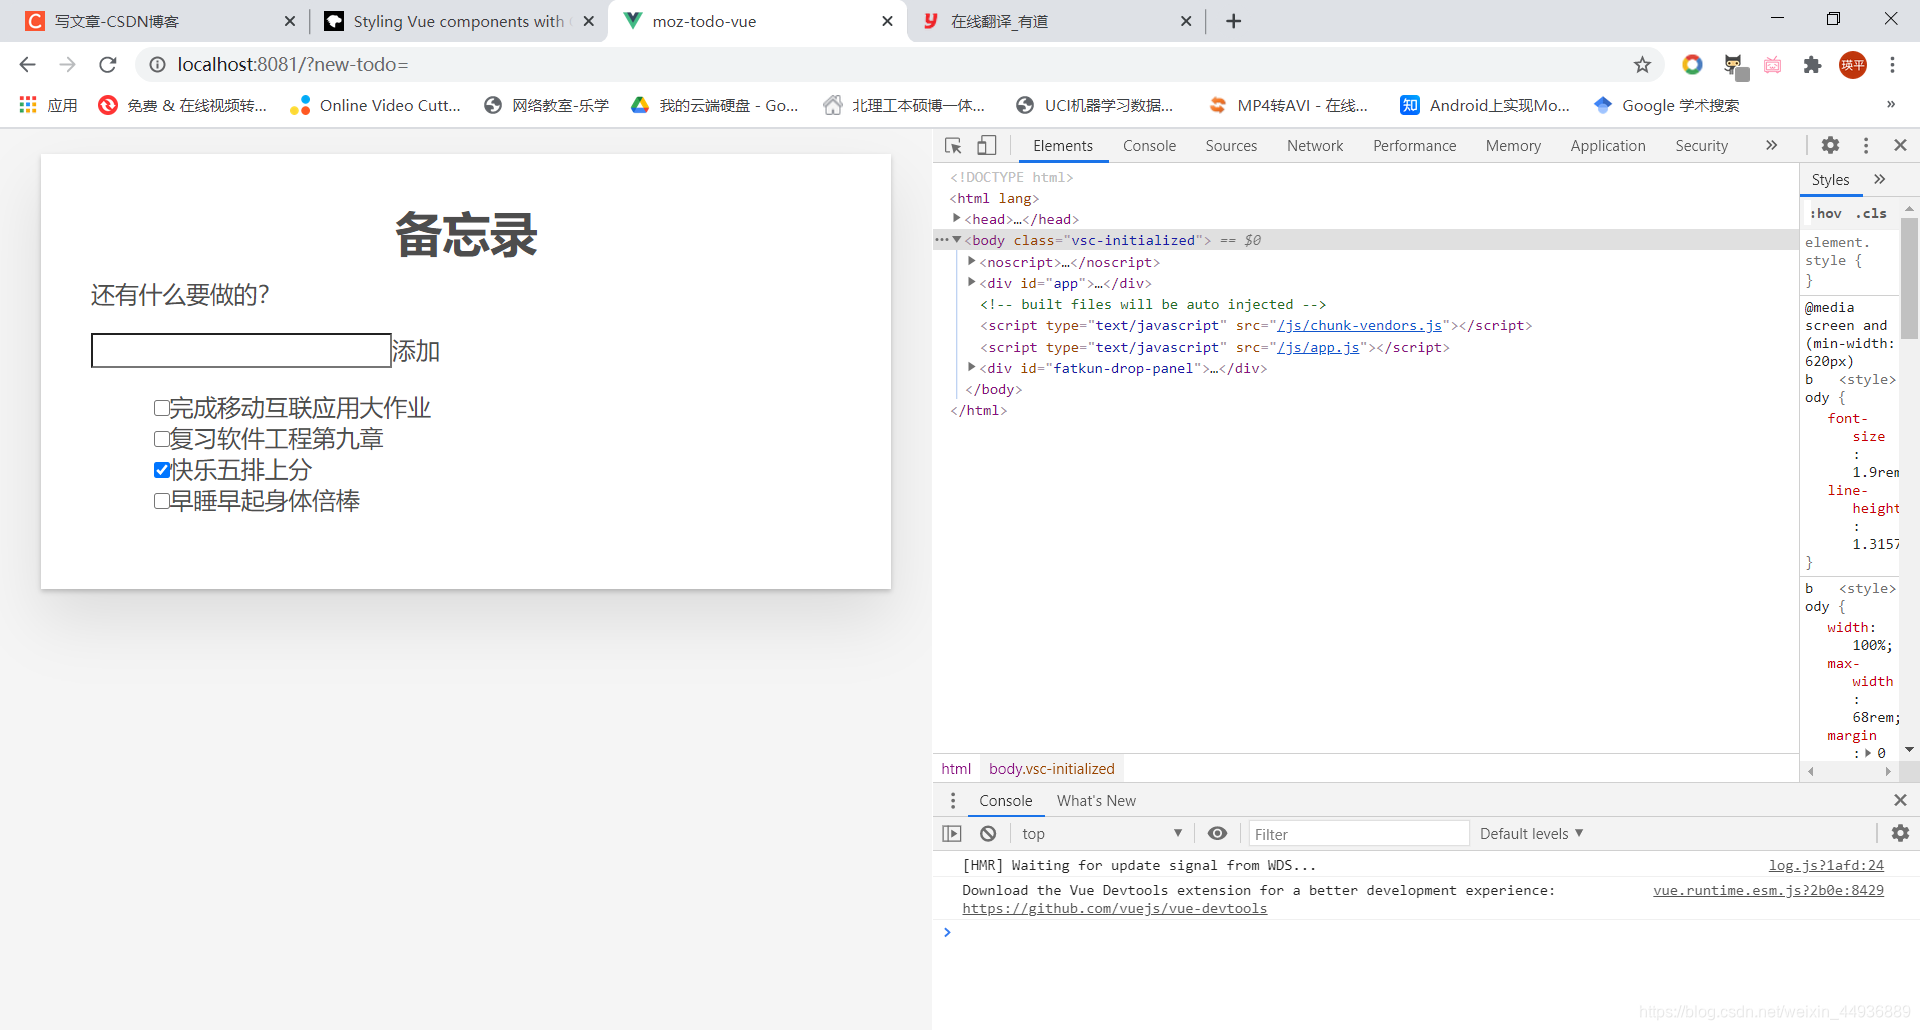Check the 早睡早起身体倍棒 checkbox

[161, 501]
